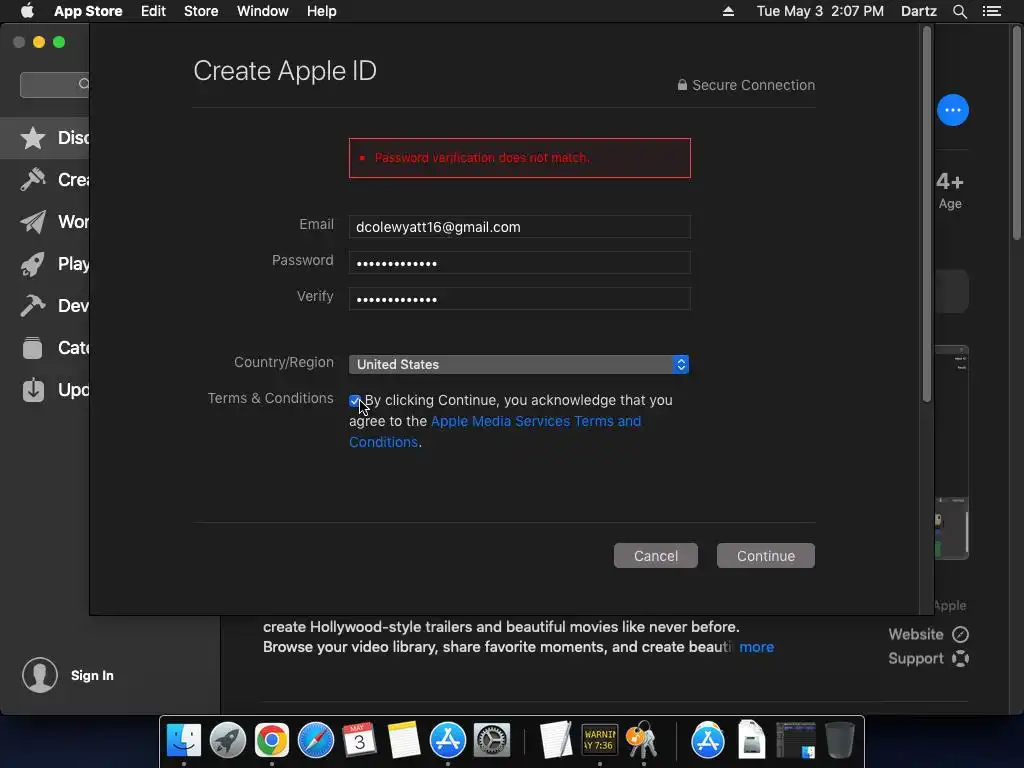Open the Work section paper plane icon
The height and width of the screenshot is (768, 1024).
click(x=33, y=222)
